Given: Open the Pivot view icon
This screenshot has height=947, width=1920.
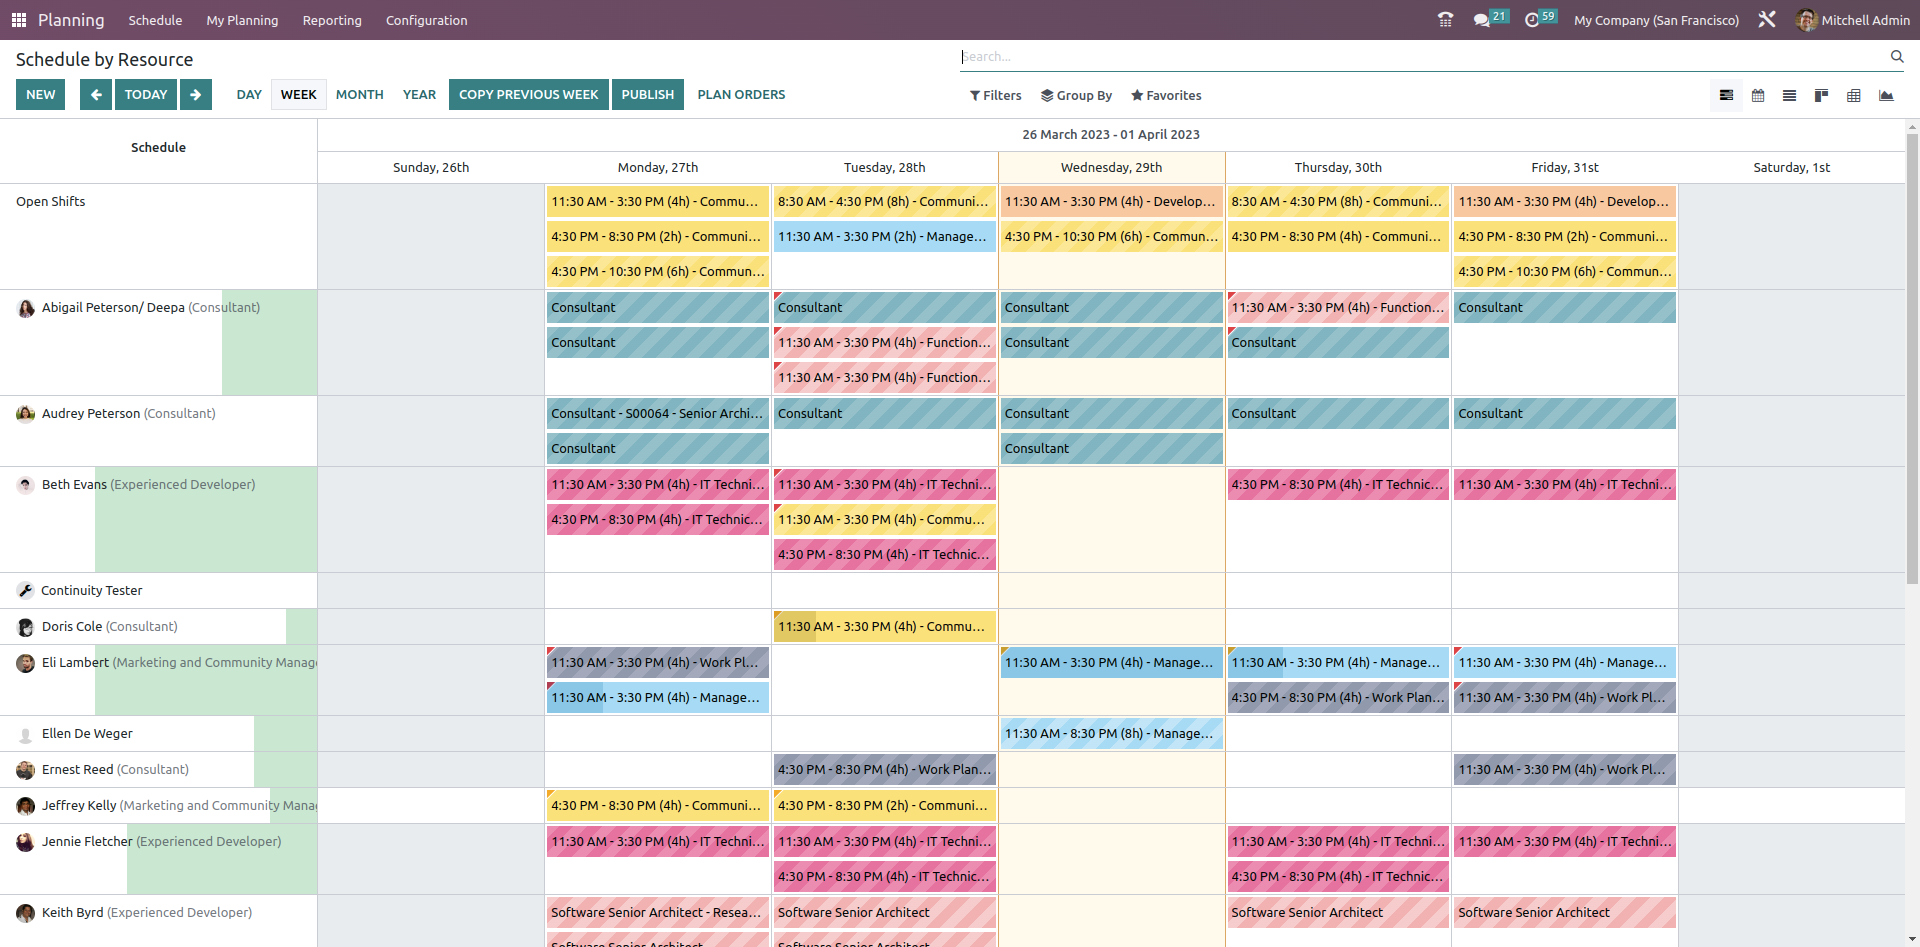Looking at the screenshot, I should [x=1855, y=95].
